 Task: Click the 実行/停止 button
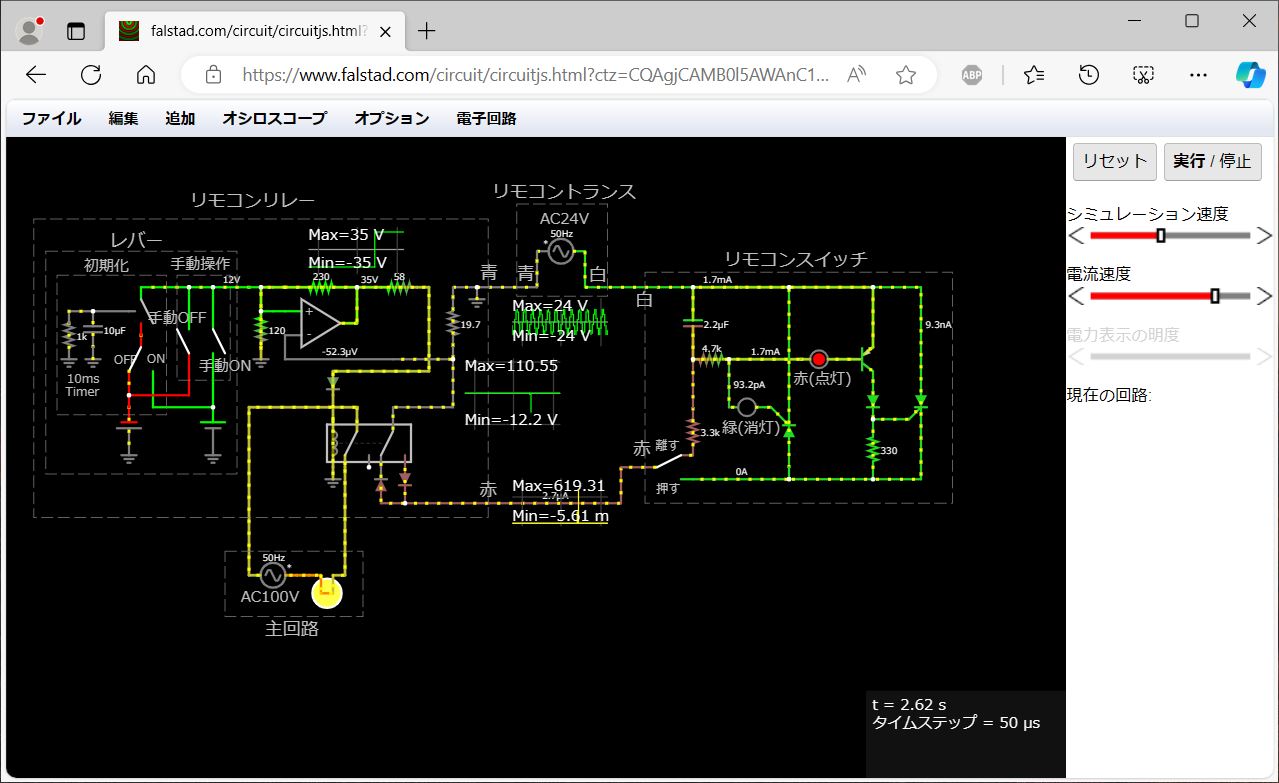1212,161
